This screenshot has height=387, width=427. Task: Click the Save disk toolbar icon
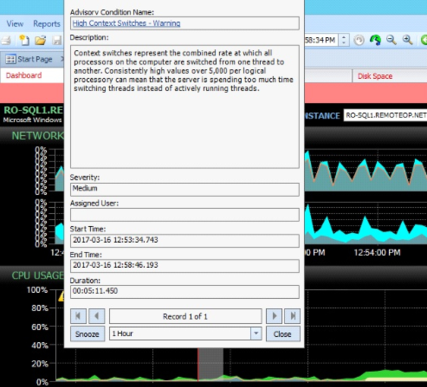pyautogui.click(x=57, y=40)
